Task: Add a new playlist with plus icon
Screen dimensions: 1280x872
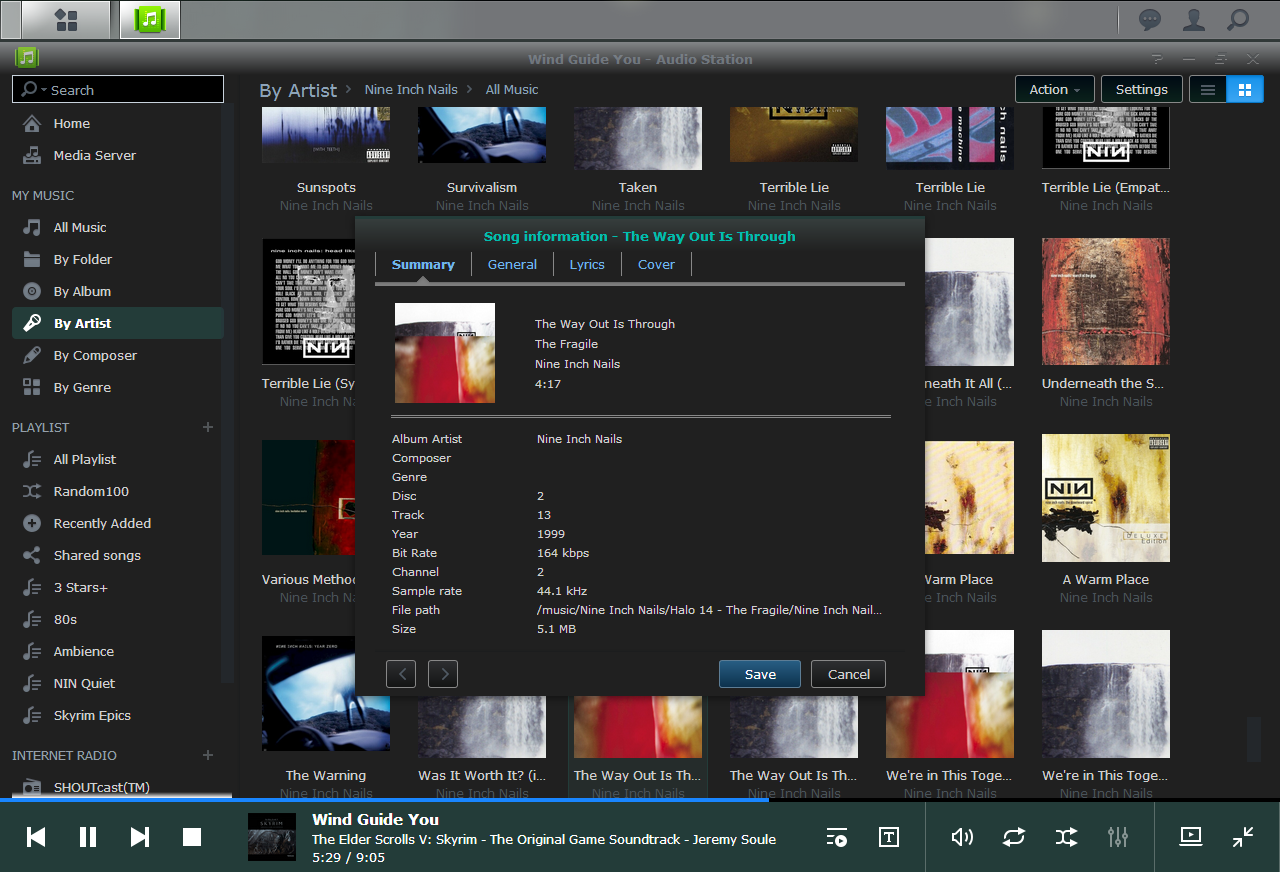Action: (x=208, y=427)
